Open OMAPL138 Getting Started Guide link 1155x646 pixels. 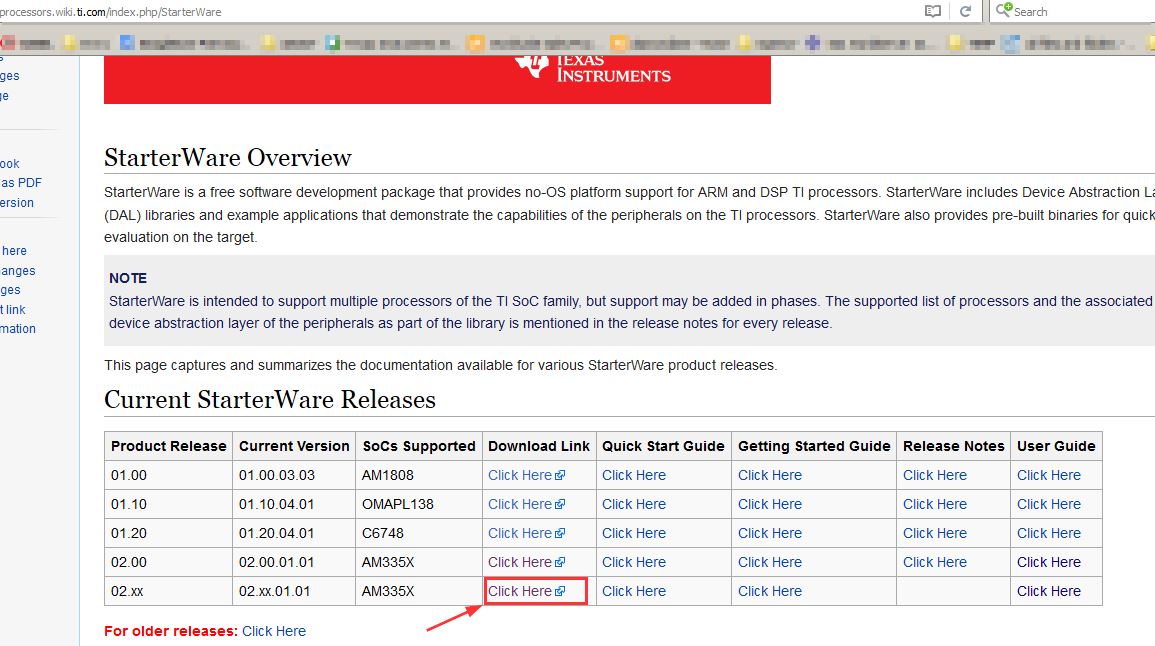point(770,504)
